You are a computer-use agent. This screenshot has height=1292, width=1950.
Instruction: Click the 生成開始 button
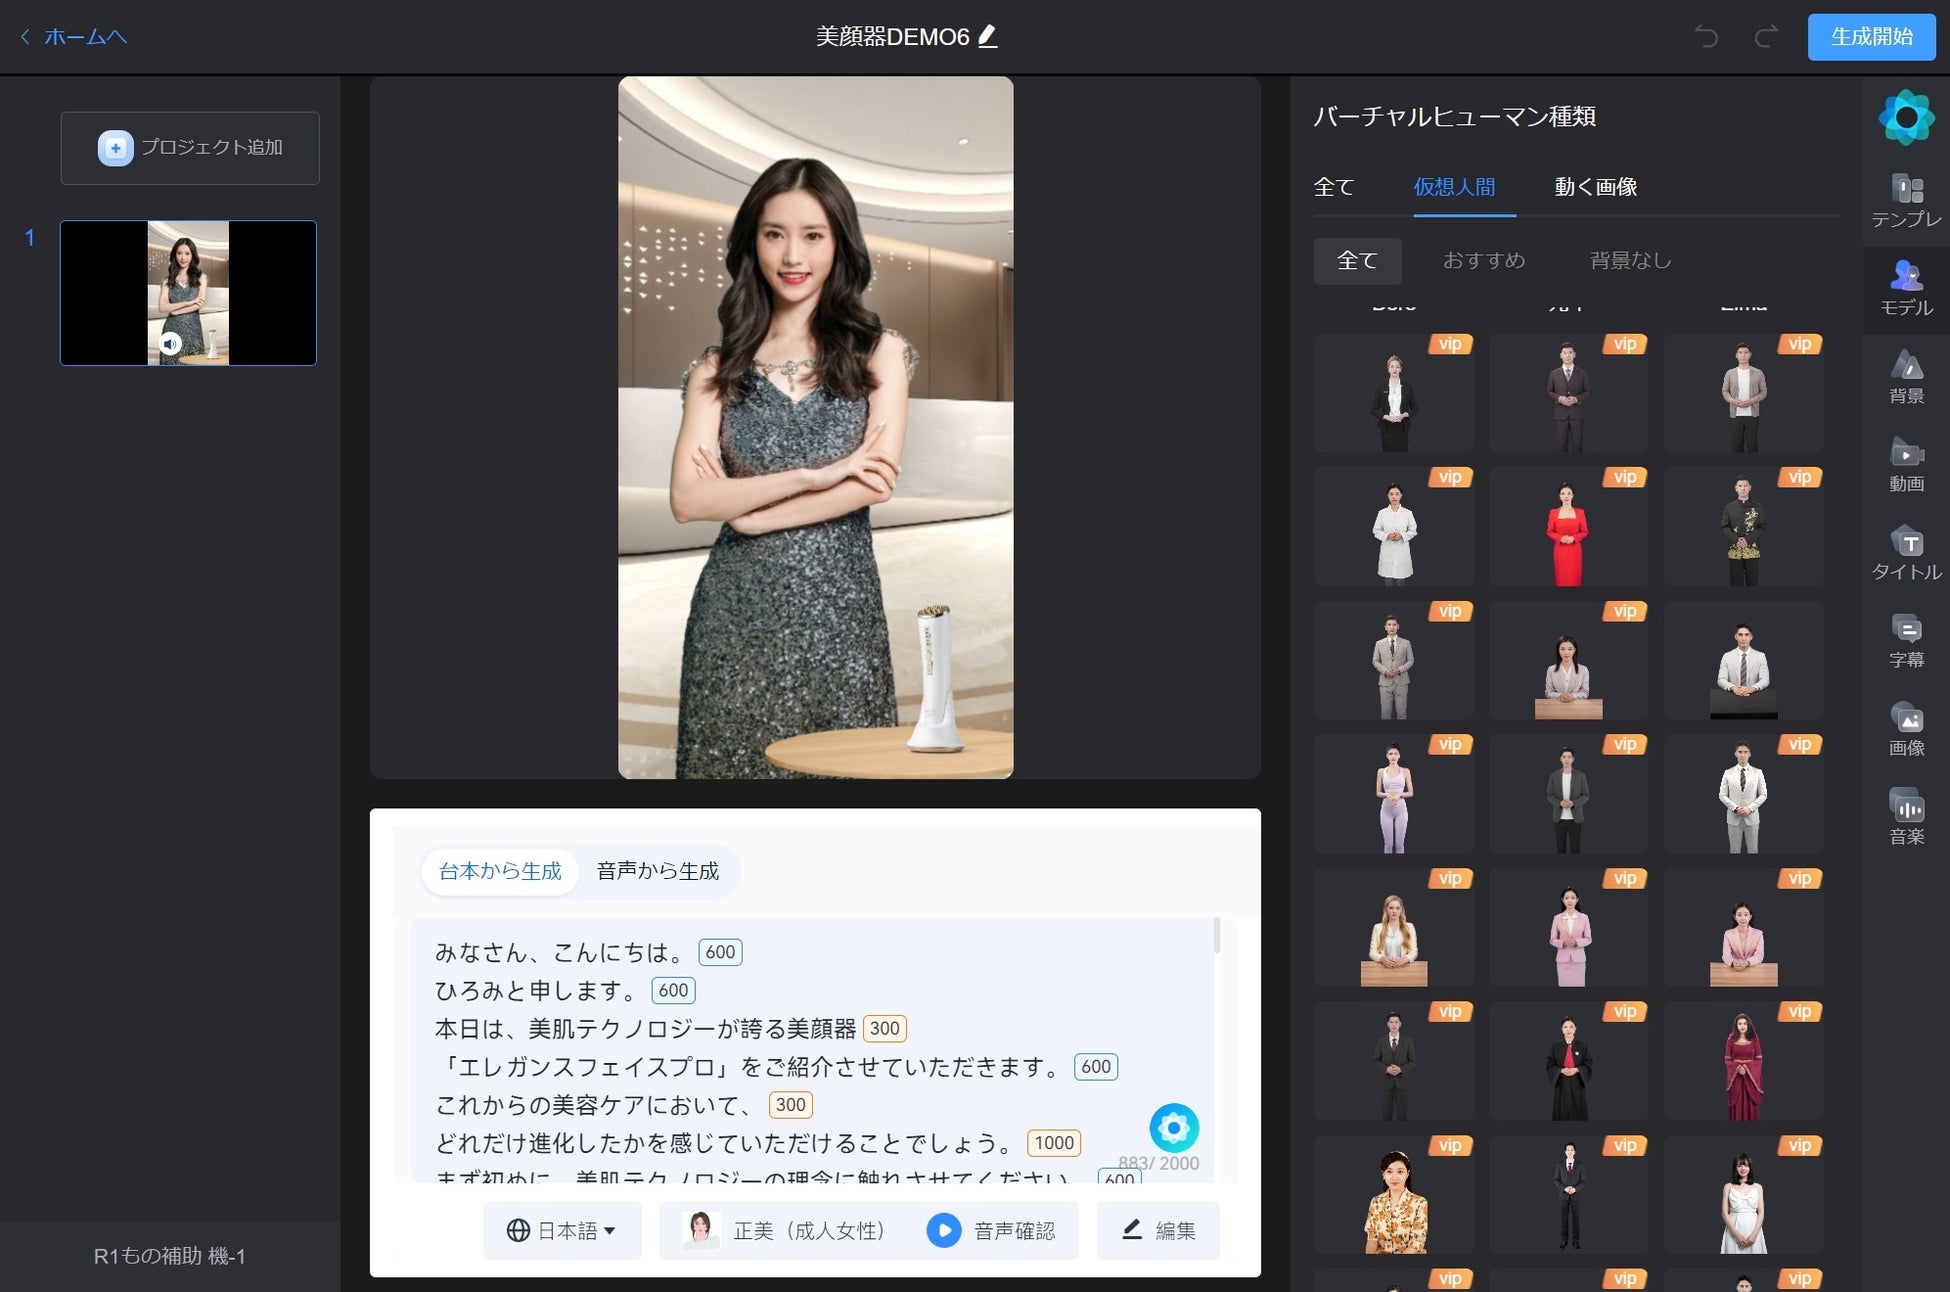[x=1870, y=37]
